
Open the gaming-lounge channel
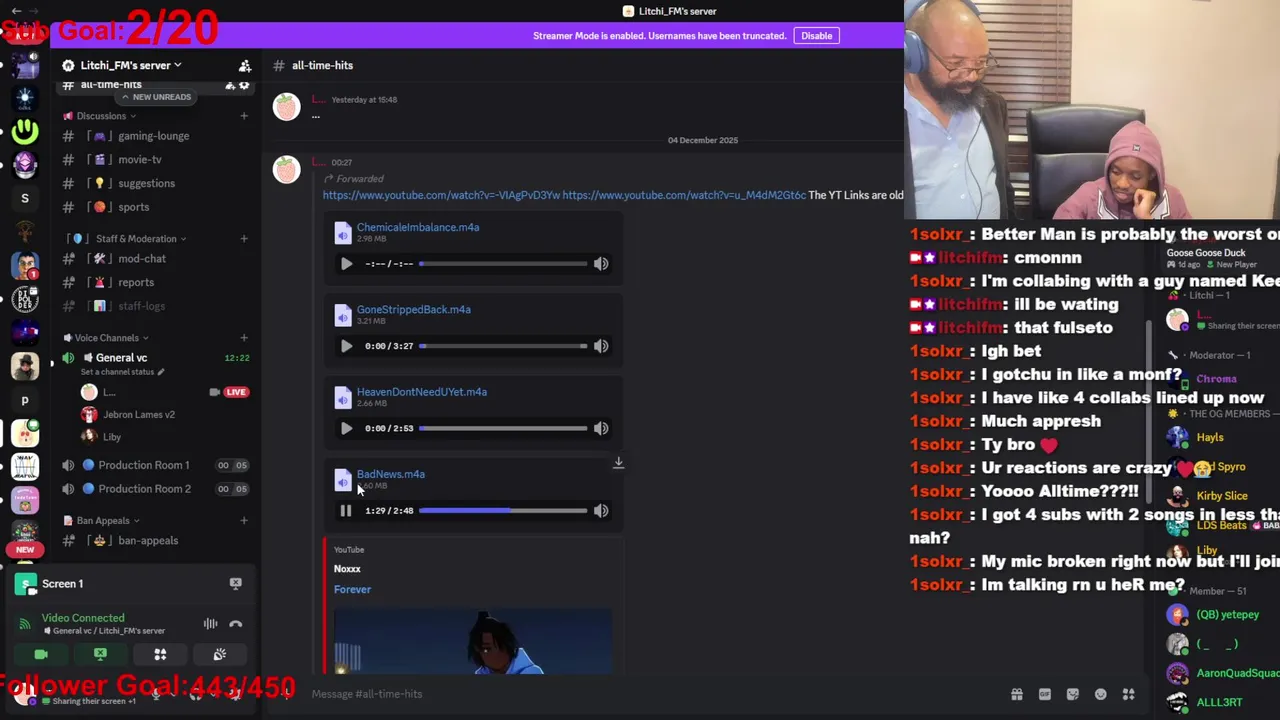pyautogui.click(x=153, y=136)
